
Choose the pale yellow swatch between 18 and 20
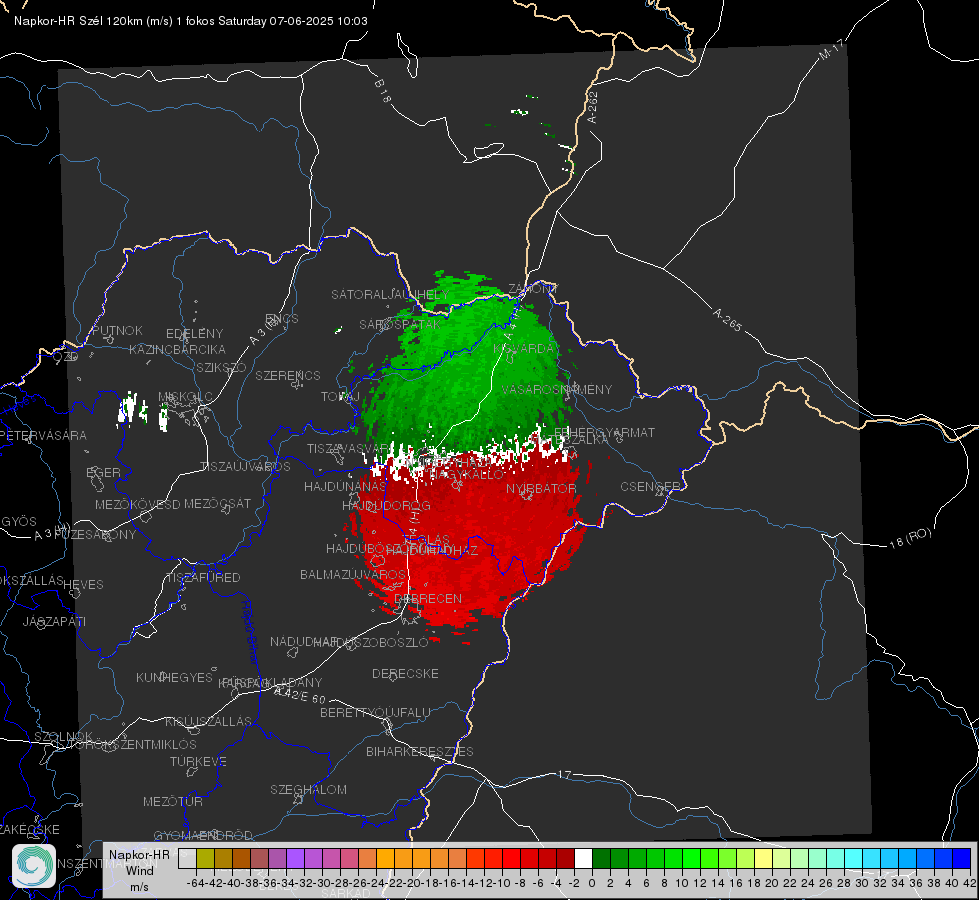[x=764, y=858]
